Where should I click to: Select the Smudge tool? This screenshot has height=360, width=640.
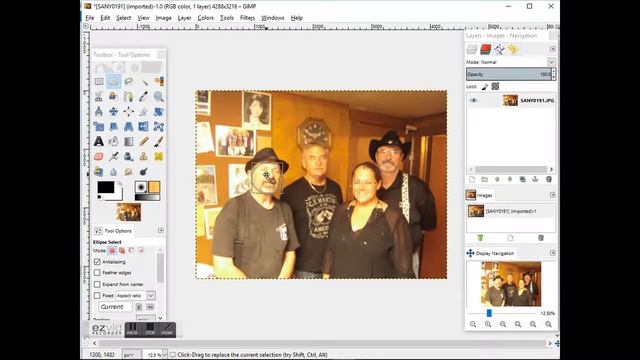(x=129, y=171)
